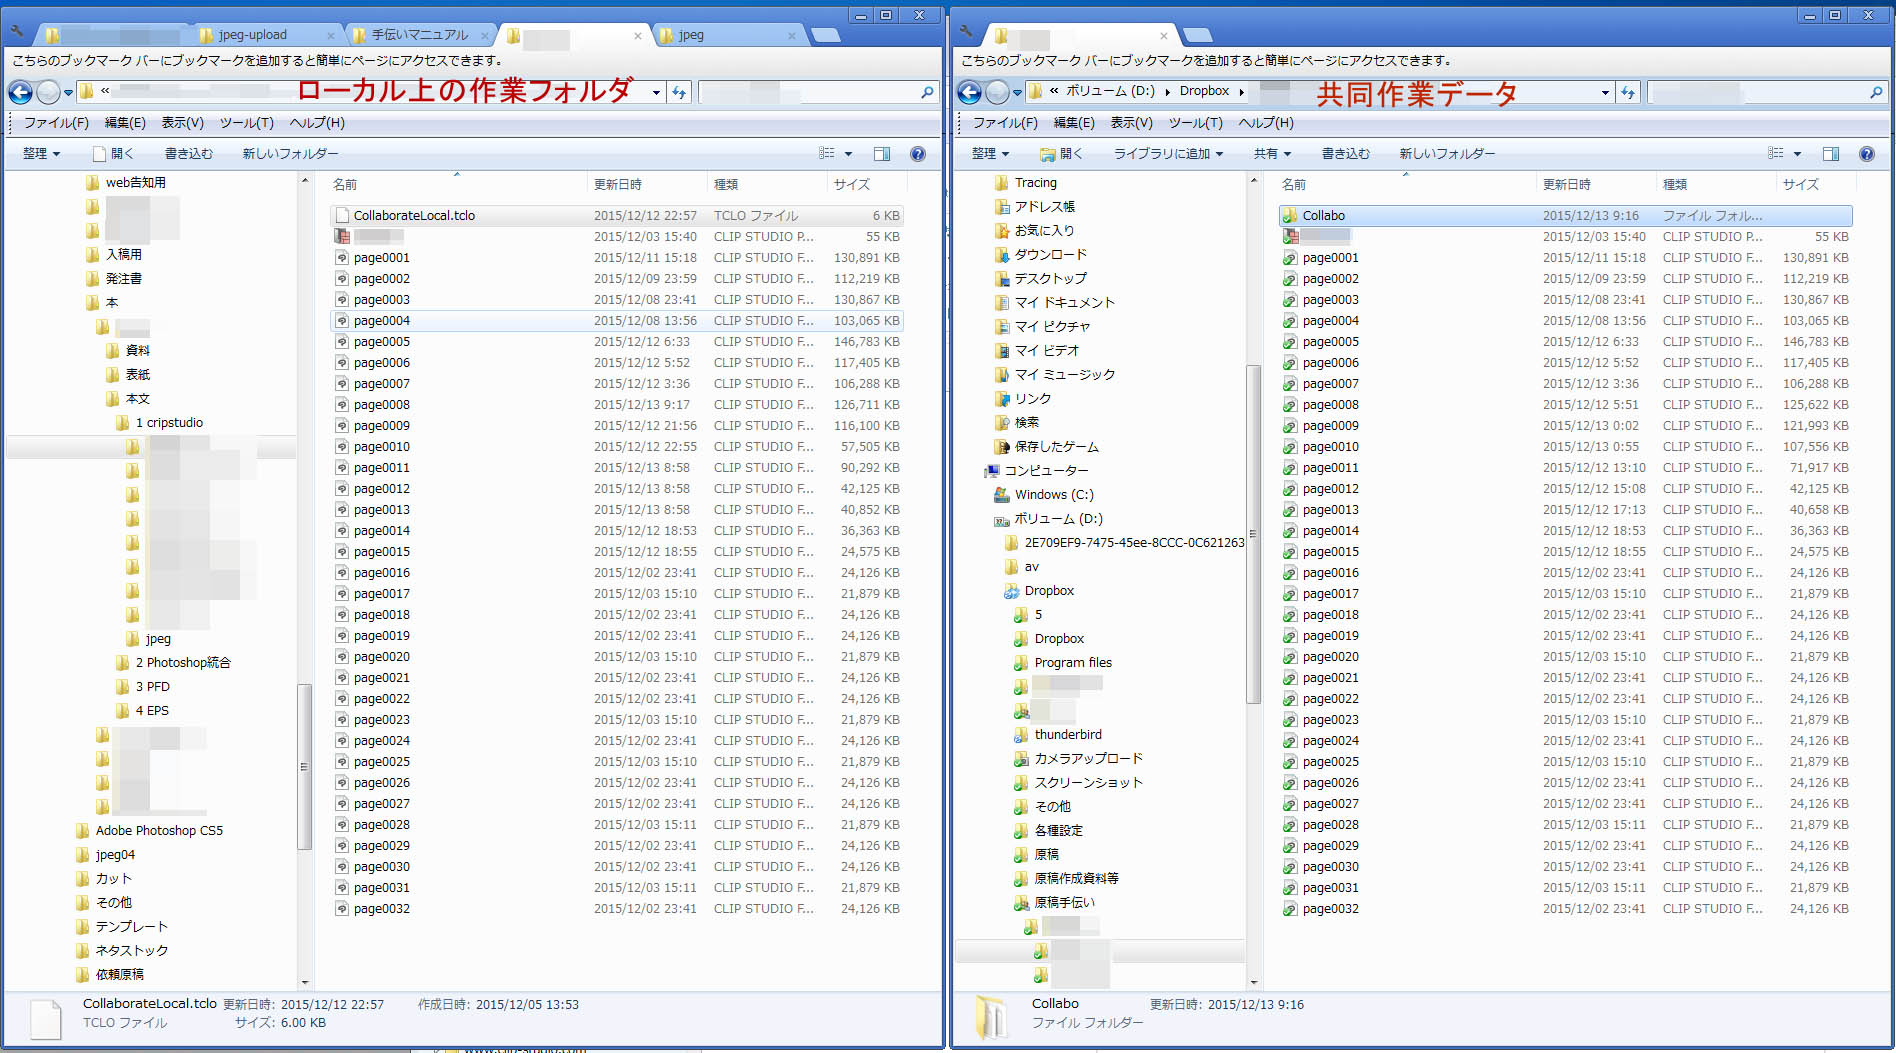
Task: Open the CollaborateLocal.tclo file icon
Action: (x=342, y=216)
